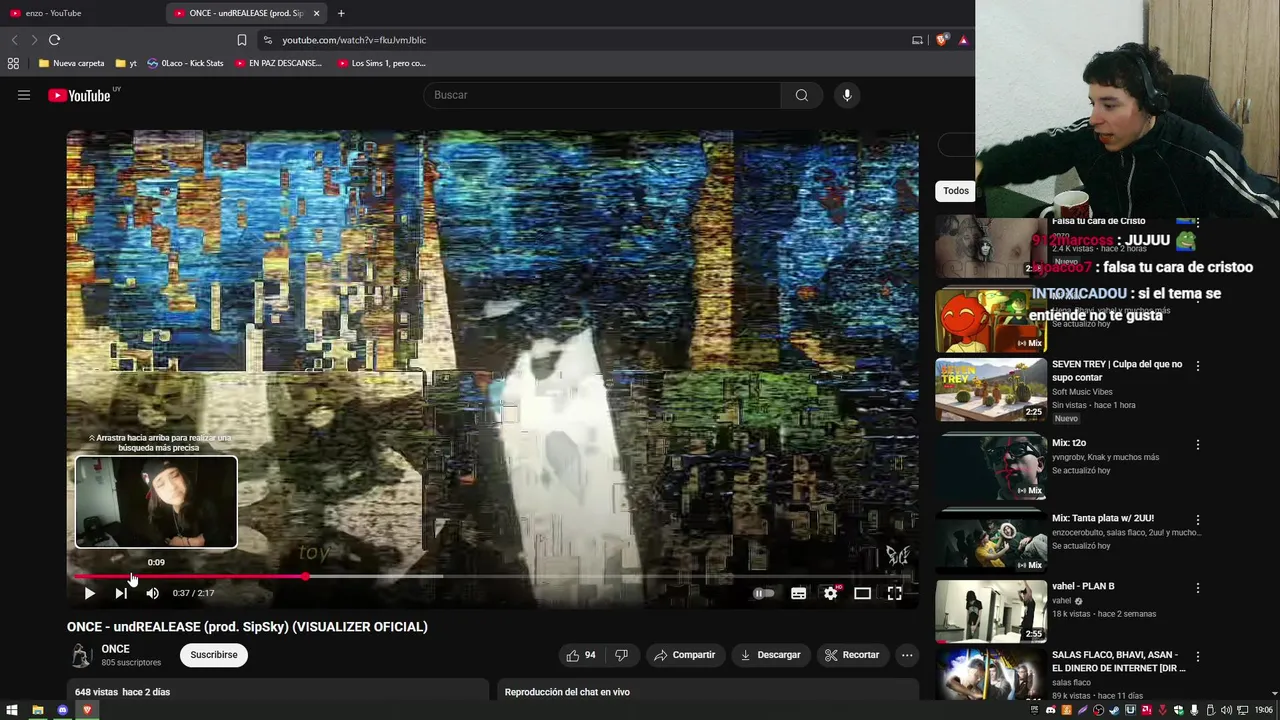Open browser apps grid on bookmarks bar
The height and width of the screenshot is (720, 1280).
click(13, 63)
